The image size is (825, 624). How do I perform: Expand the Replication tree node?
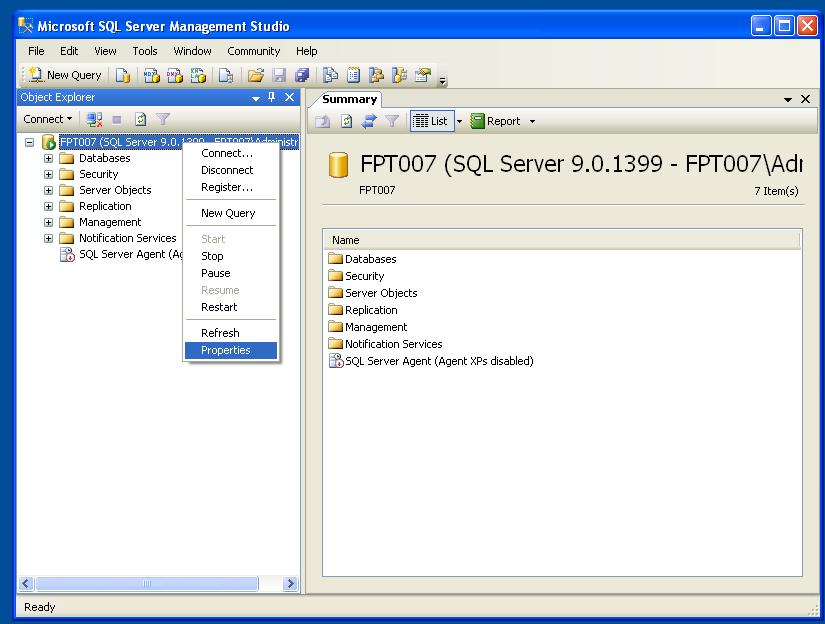click(x=48, y=206)
